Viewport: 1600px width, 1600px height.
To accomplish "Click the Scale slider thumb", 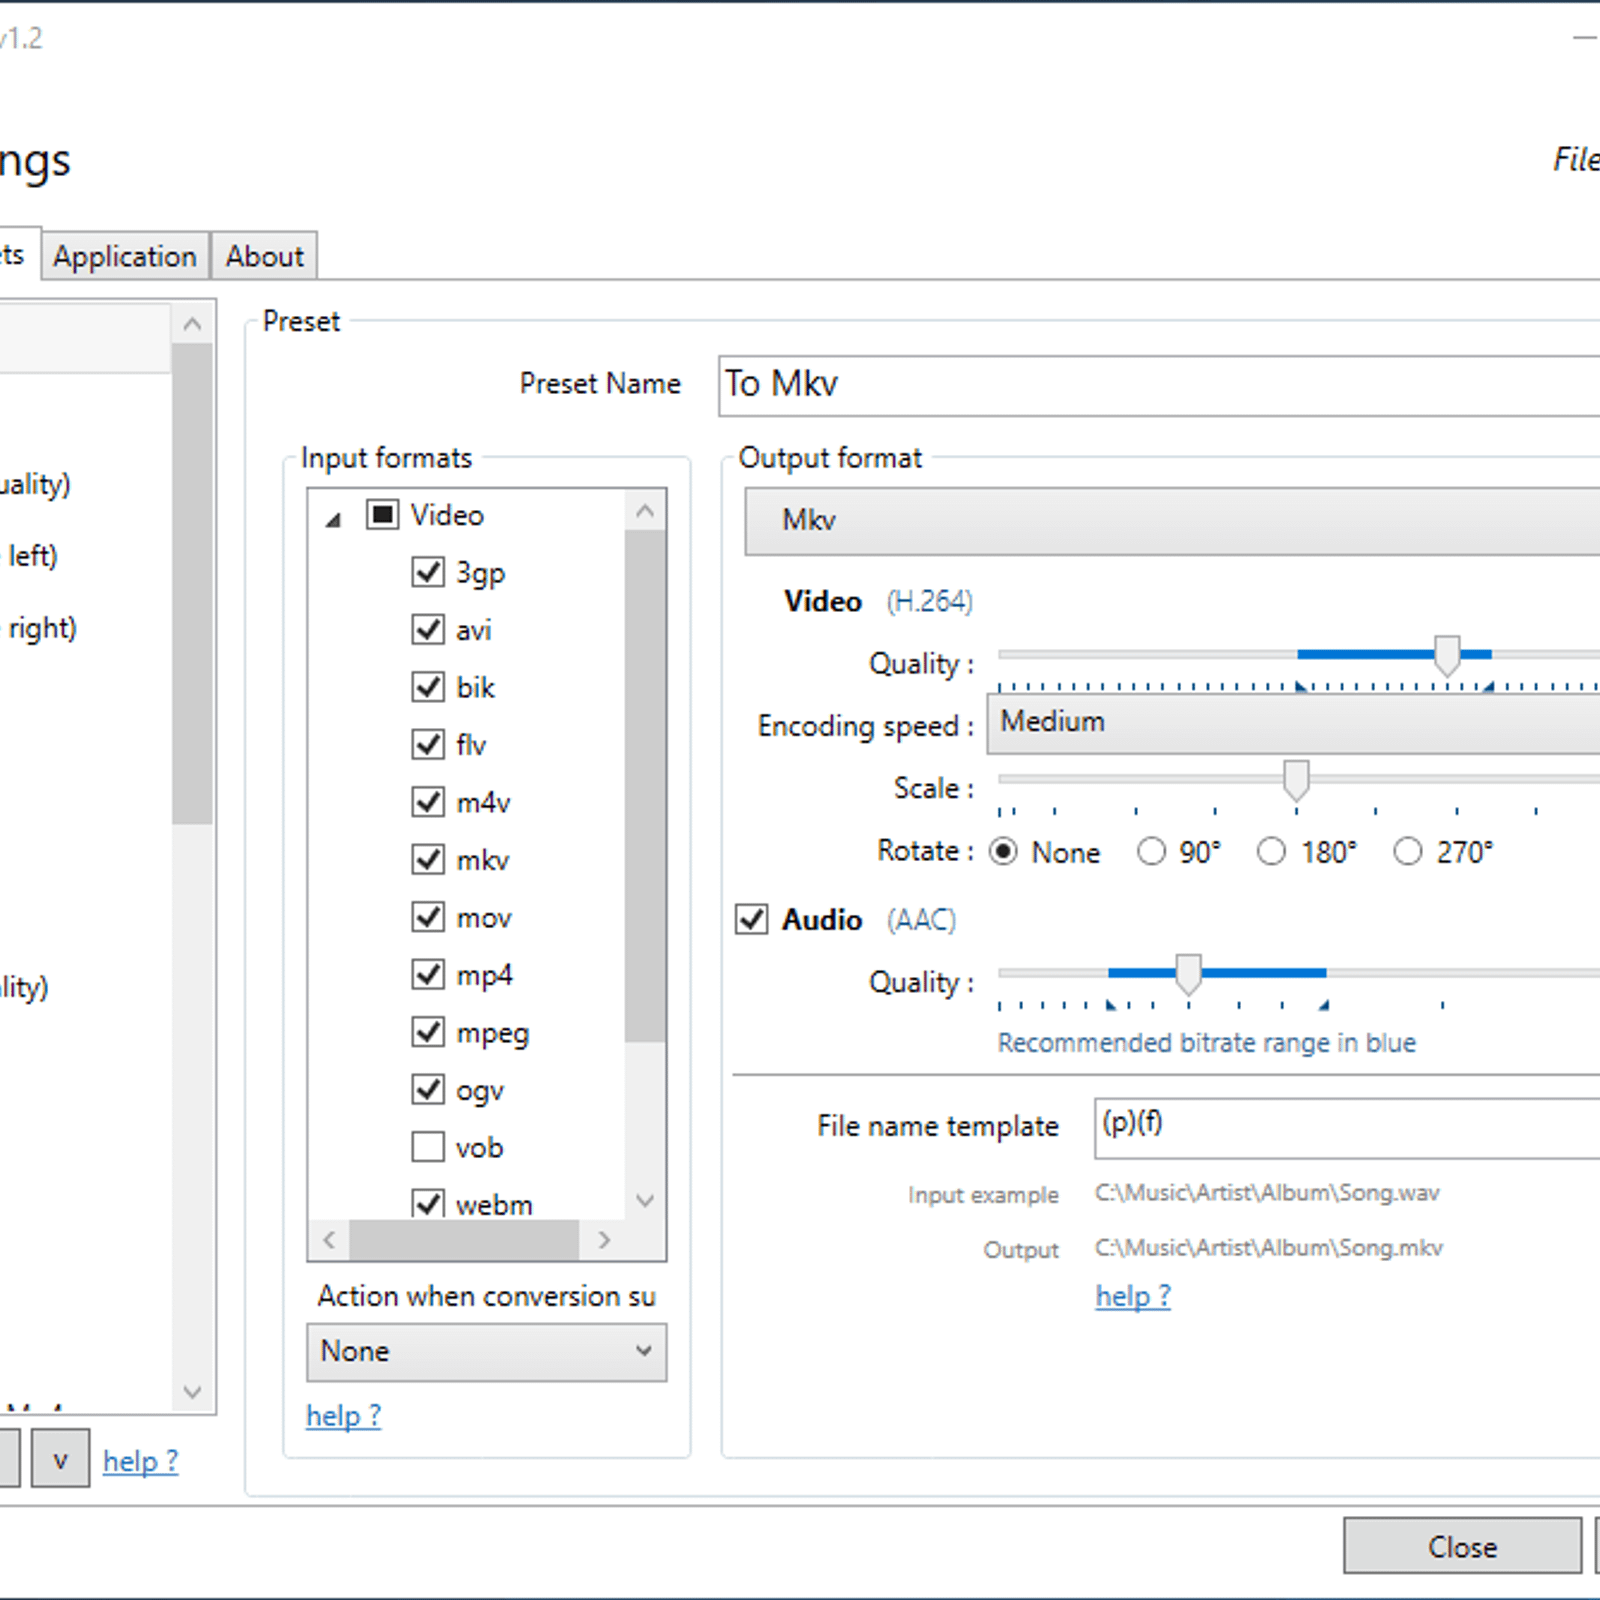I will click(x=1296, y=780).
